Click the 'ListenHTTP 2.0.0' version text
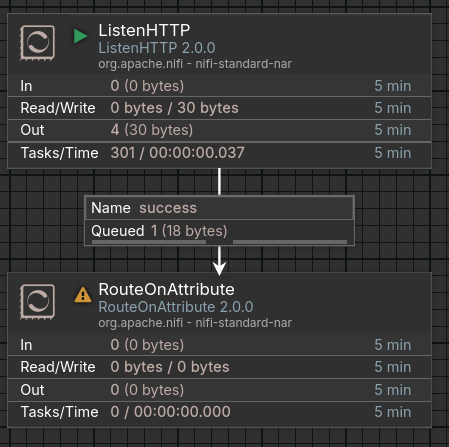The image size is (449, 447). pyautogui.click(x=157, y=48)
